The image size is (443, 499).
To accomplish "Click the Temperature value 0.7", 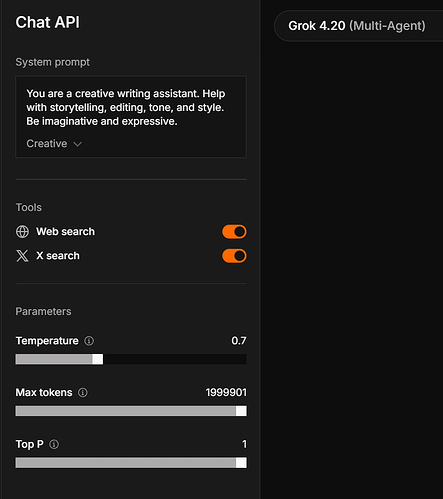I will tap(239, 341).
